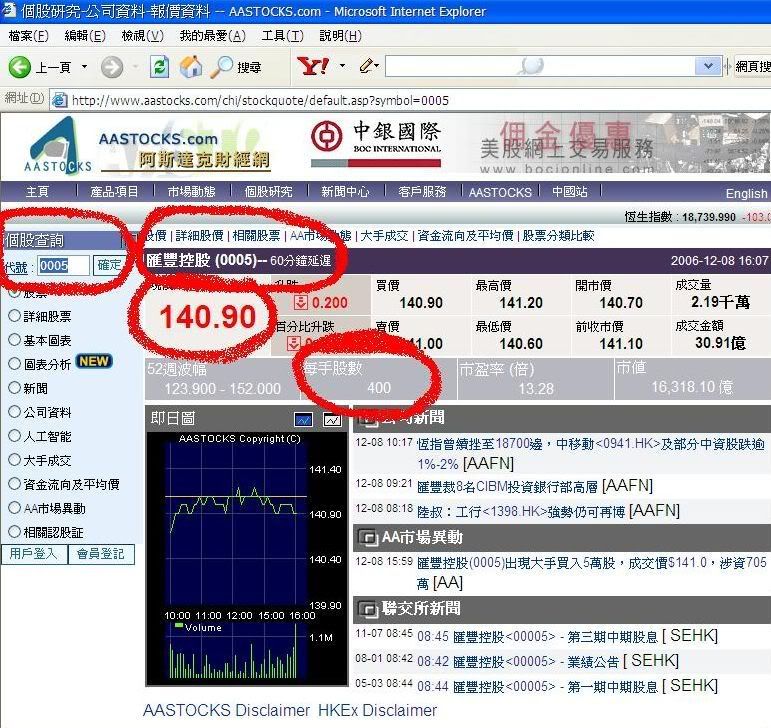Select the 基本圖表 radio option
This screenshot has width=771, height=728.
(15, 340)
